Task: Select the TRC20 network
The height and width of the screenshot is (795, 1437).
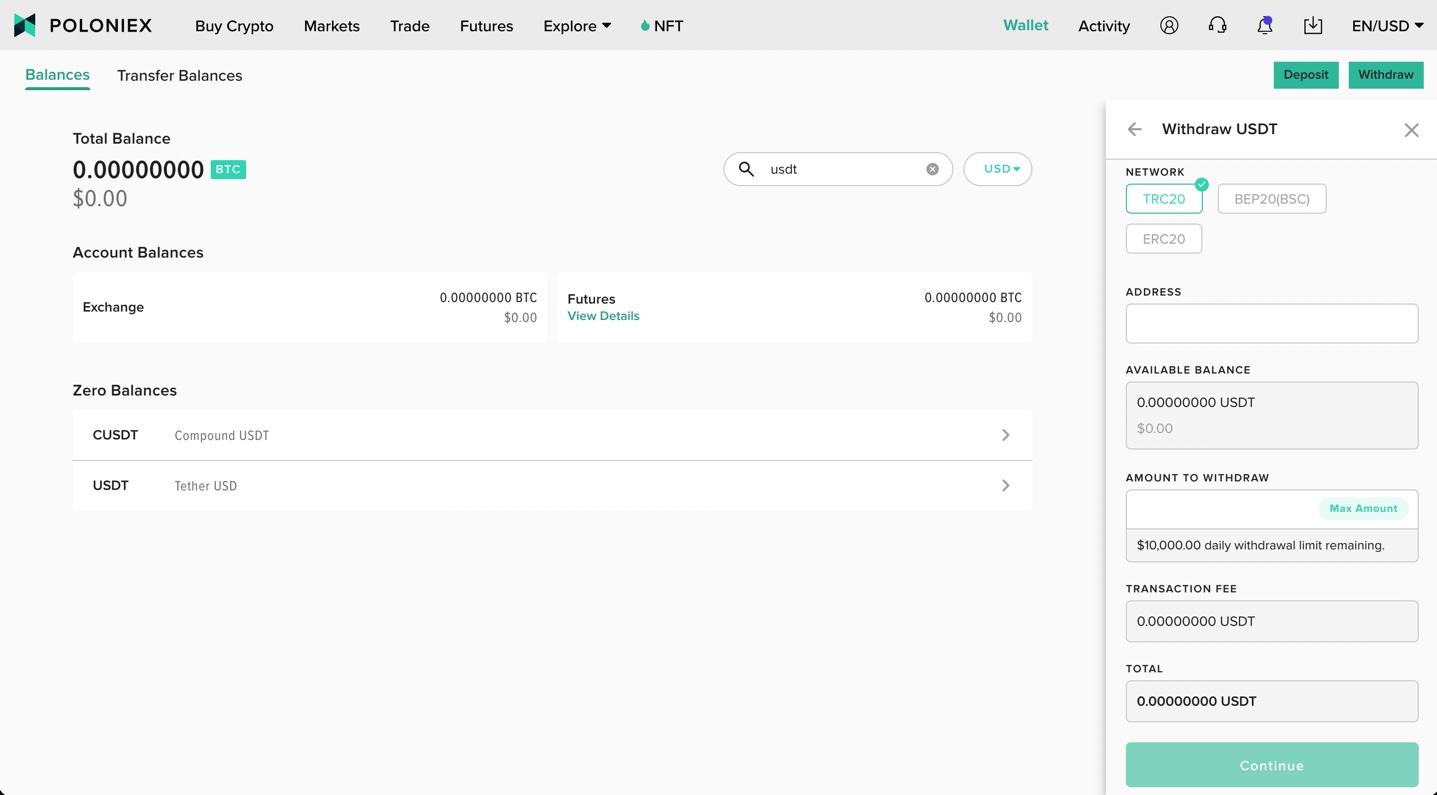Action: (x=1164, y=199)
